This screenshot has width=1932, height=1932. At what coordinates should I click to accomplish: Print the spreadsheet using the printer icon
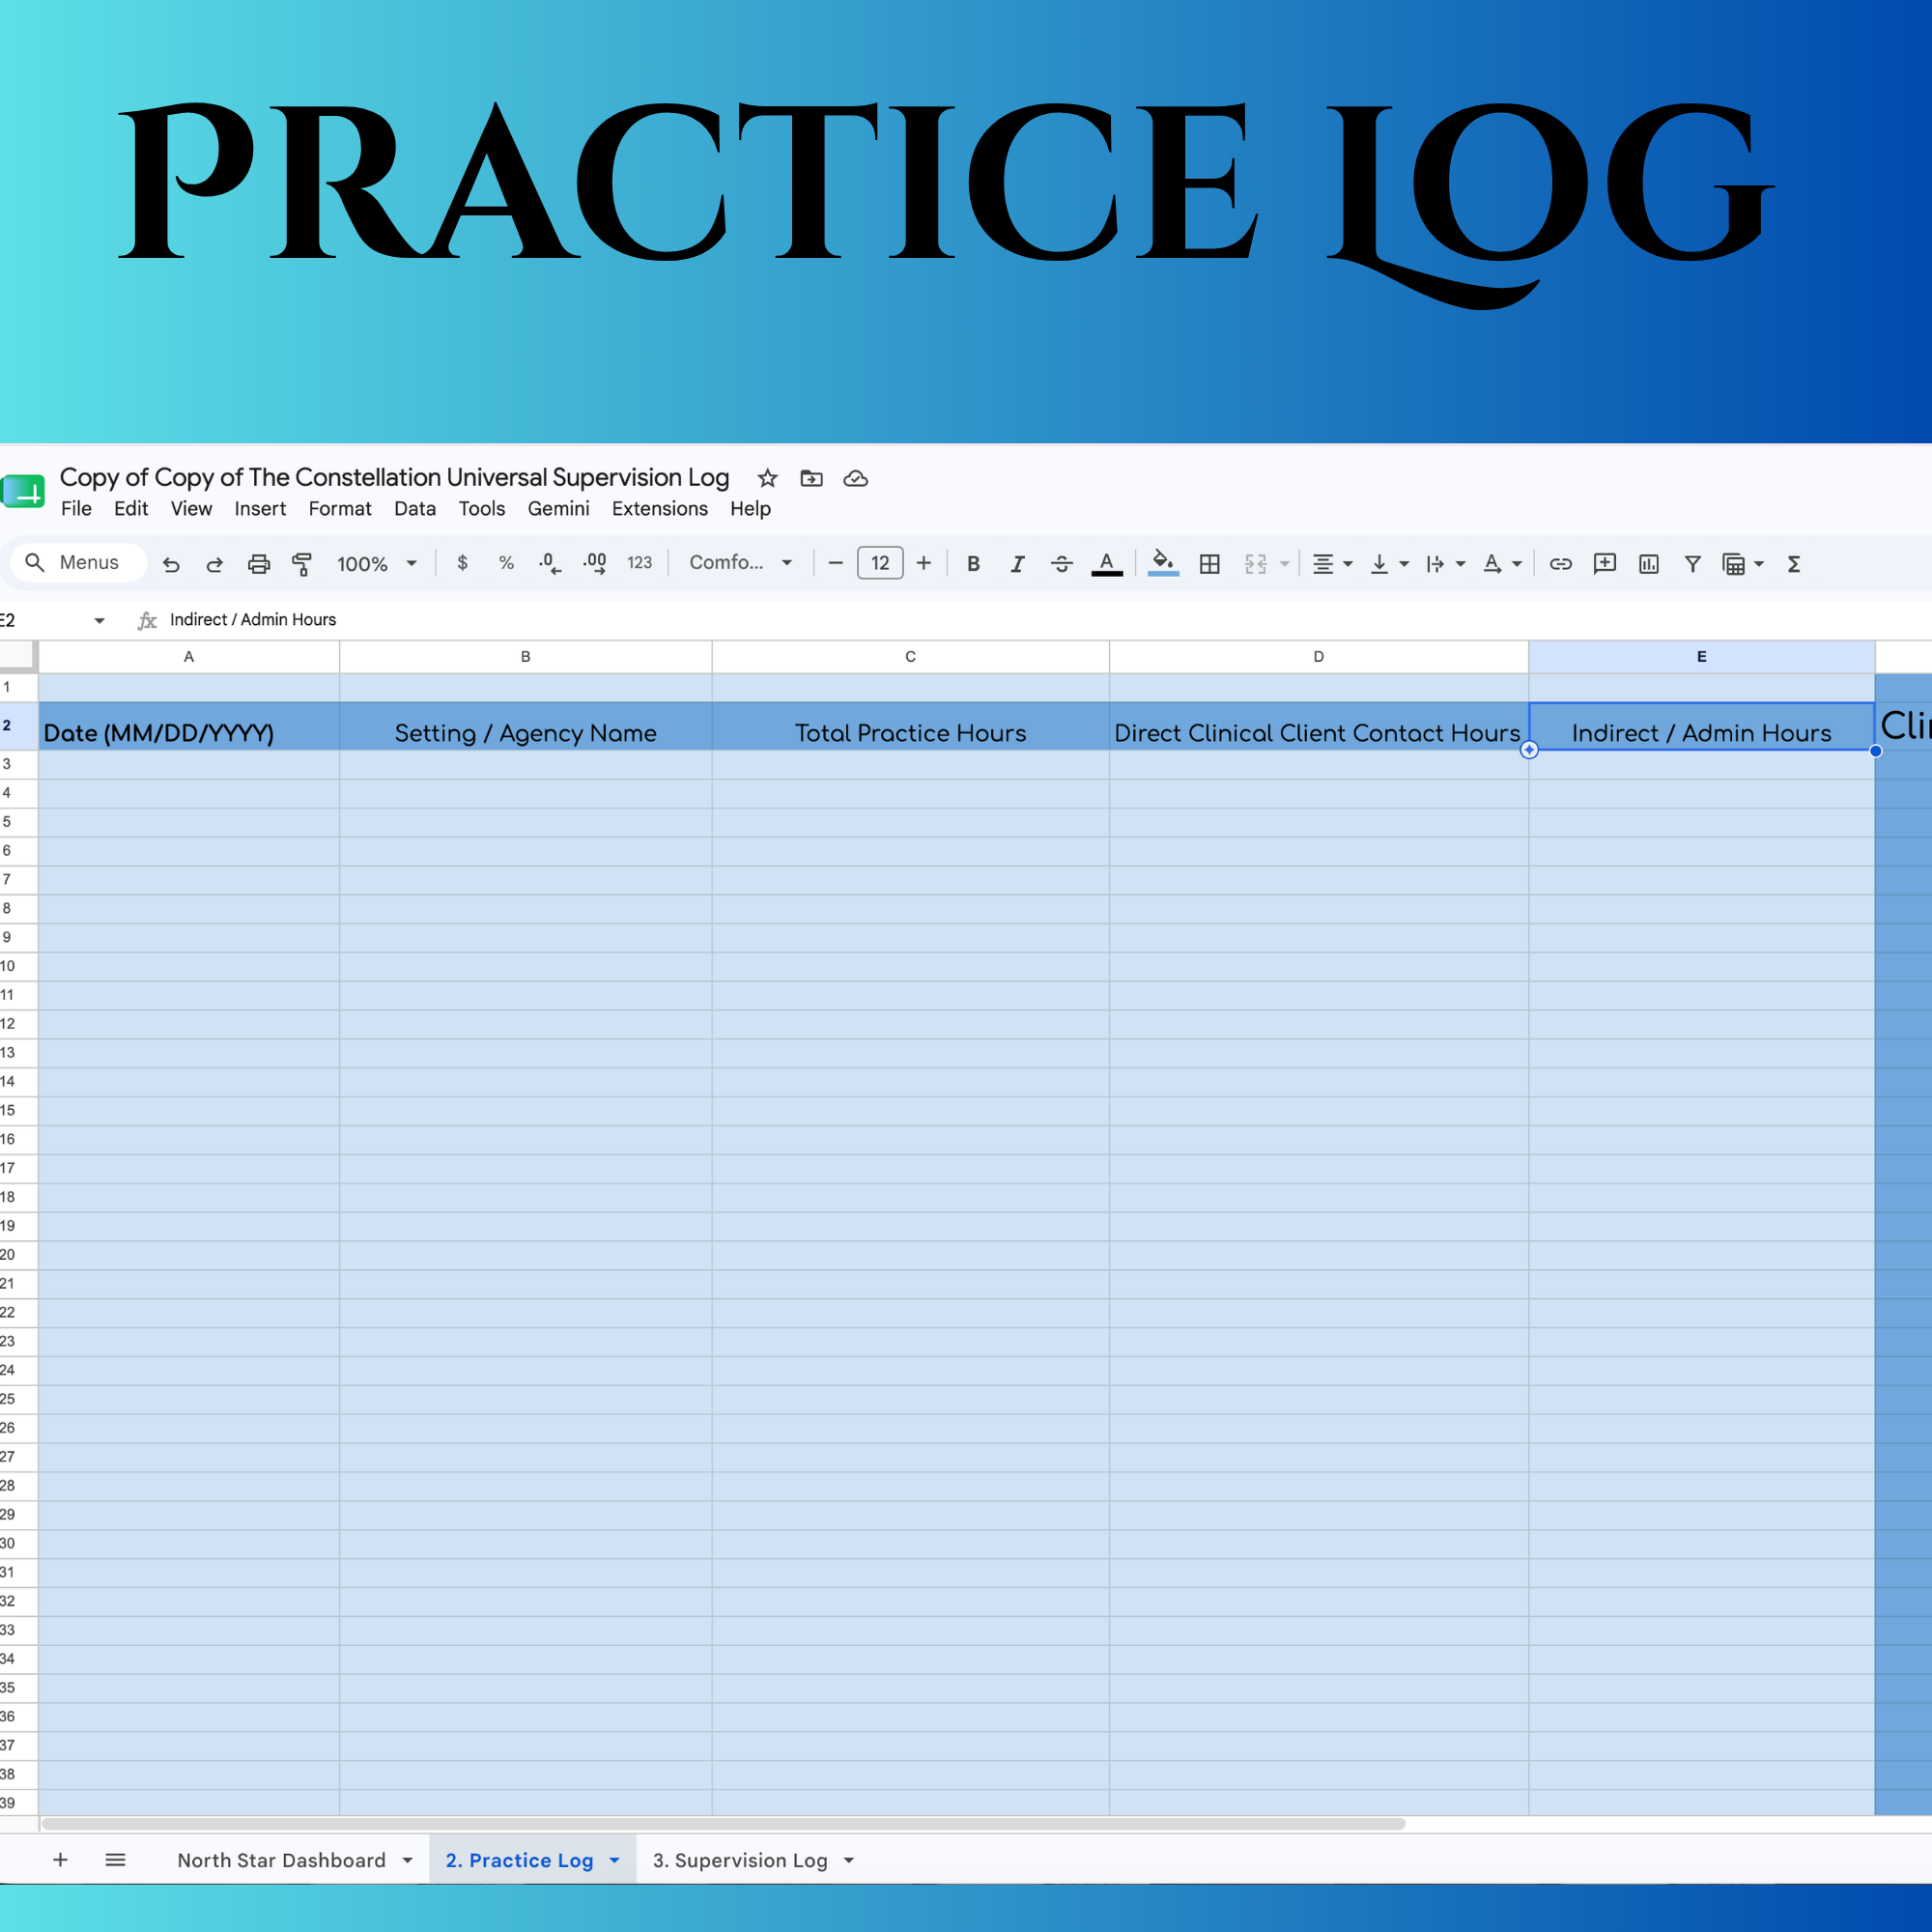tap(259, 564)
